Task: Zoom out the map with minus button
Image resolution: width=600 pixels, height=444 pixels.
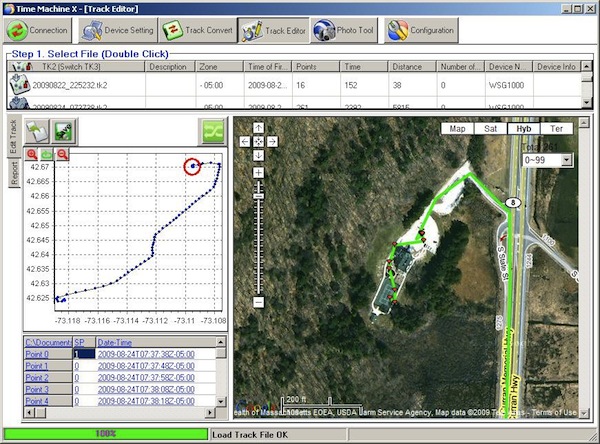Action: [259, 302]
